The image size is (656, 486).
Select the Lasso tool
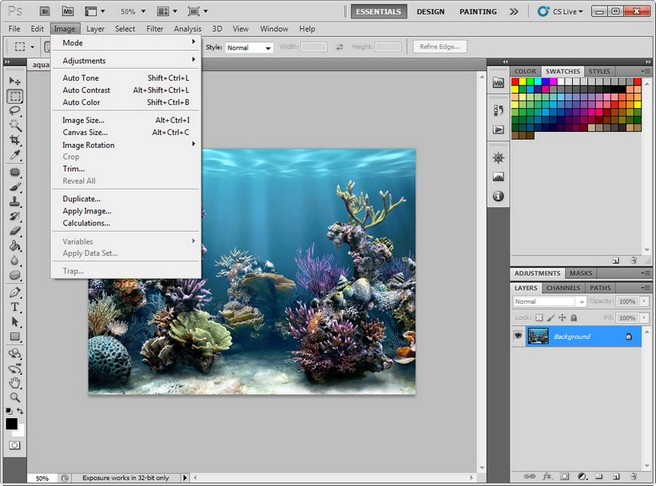tap(15, 111)
